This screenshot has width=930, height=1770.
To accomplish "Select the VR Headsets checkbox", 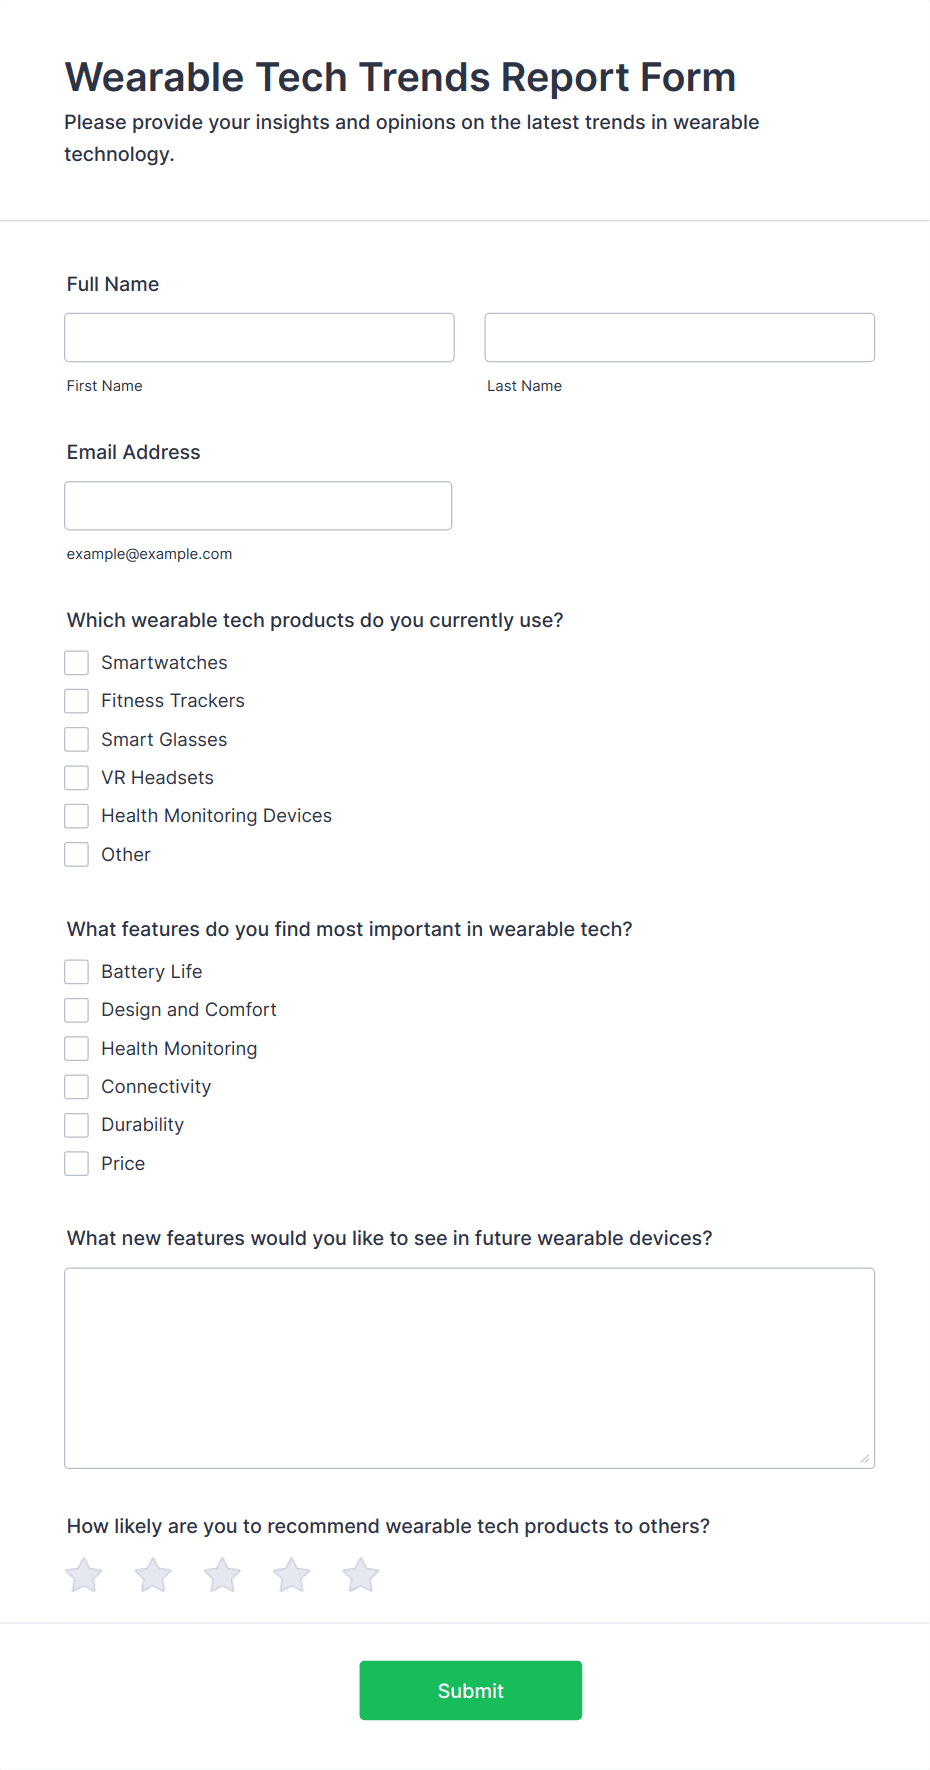I will [77, 778].
